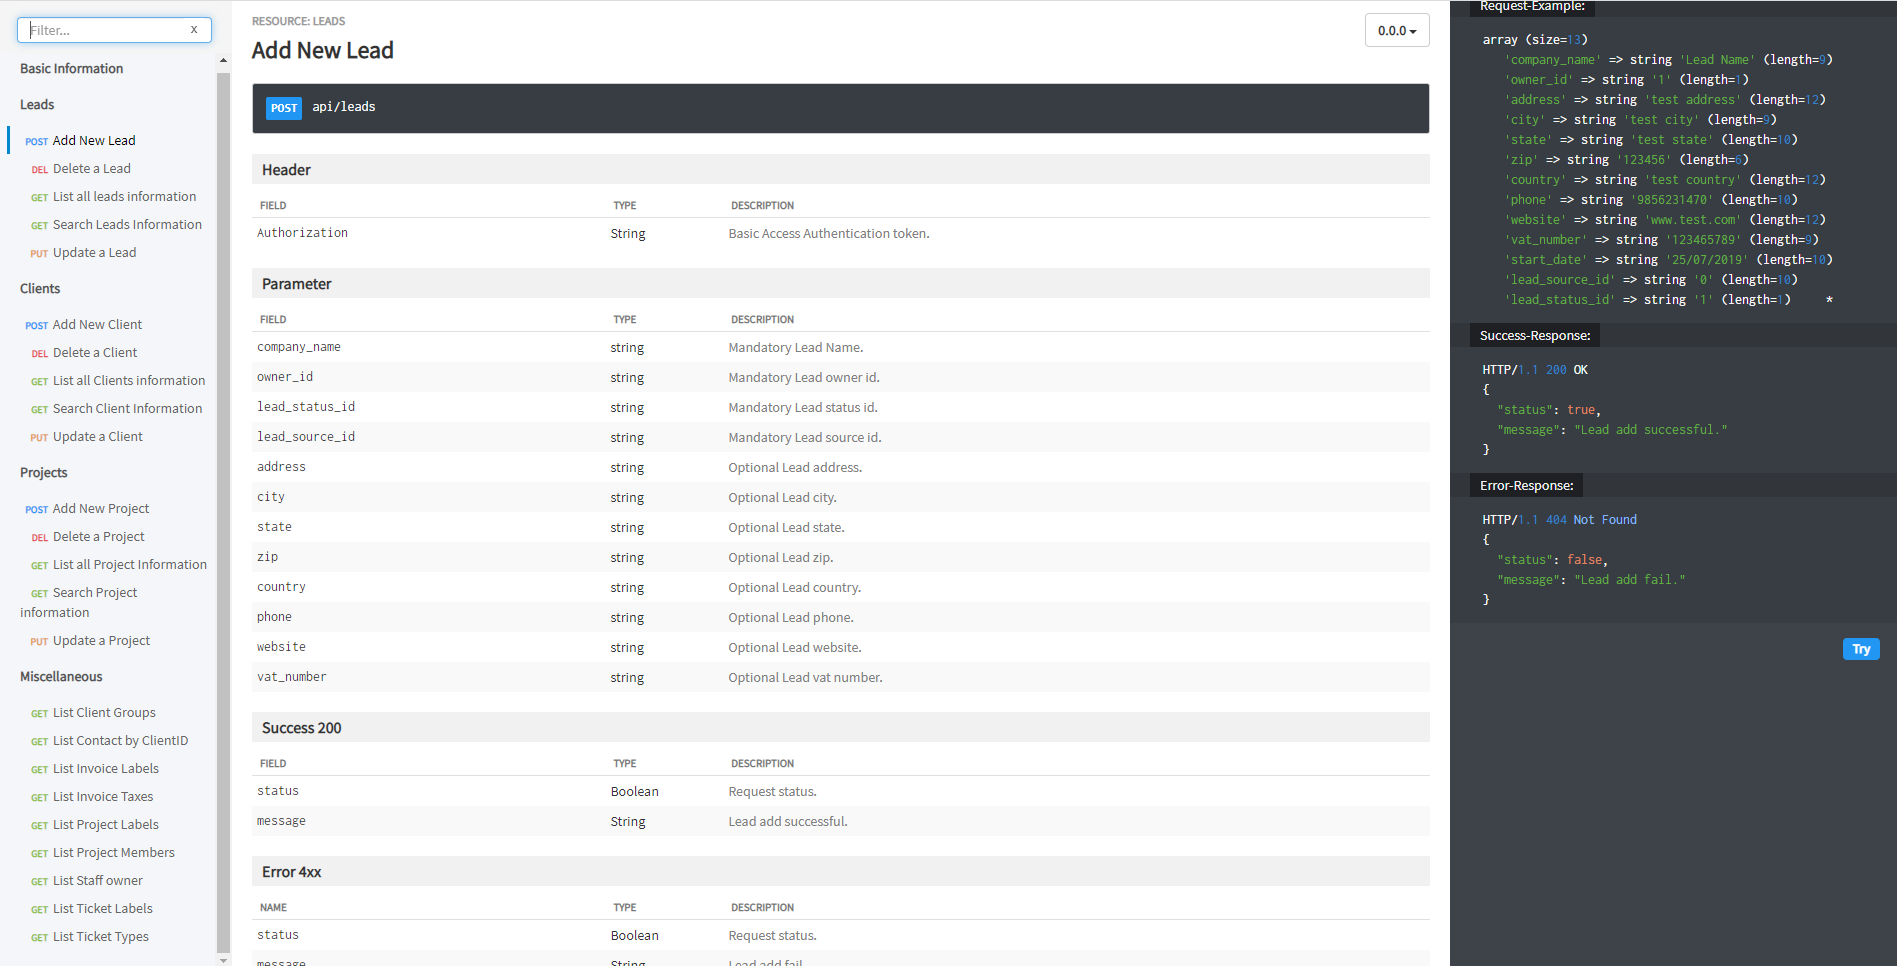This screenshot has width=1897, height=966.
Task: Select the vat_number parameter field
Action: pos(292,677)
